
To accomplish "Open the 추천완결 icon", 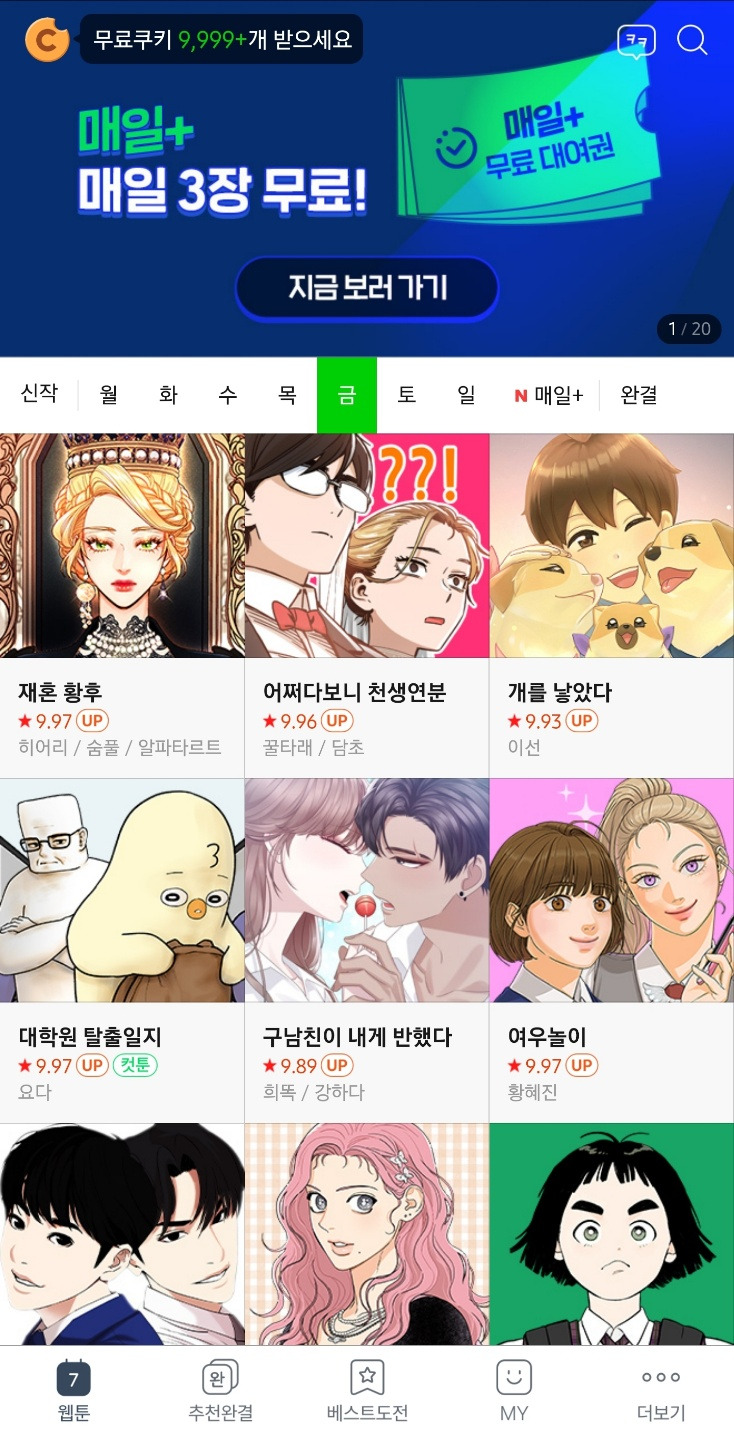I will point(220,1377).
